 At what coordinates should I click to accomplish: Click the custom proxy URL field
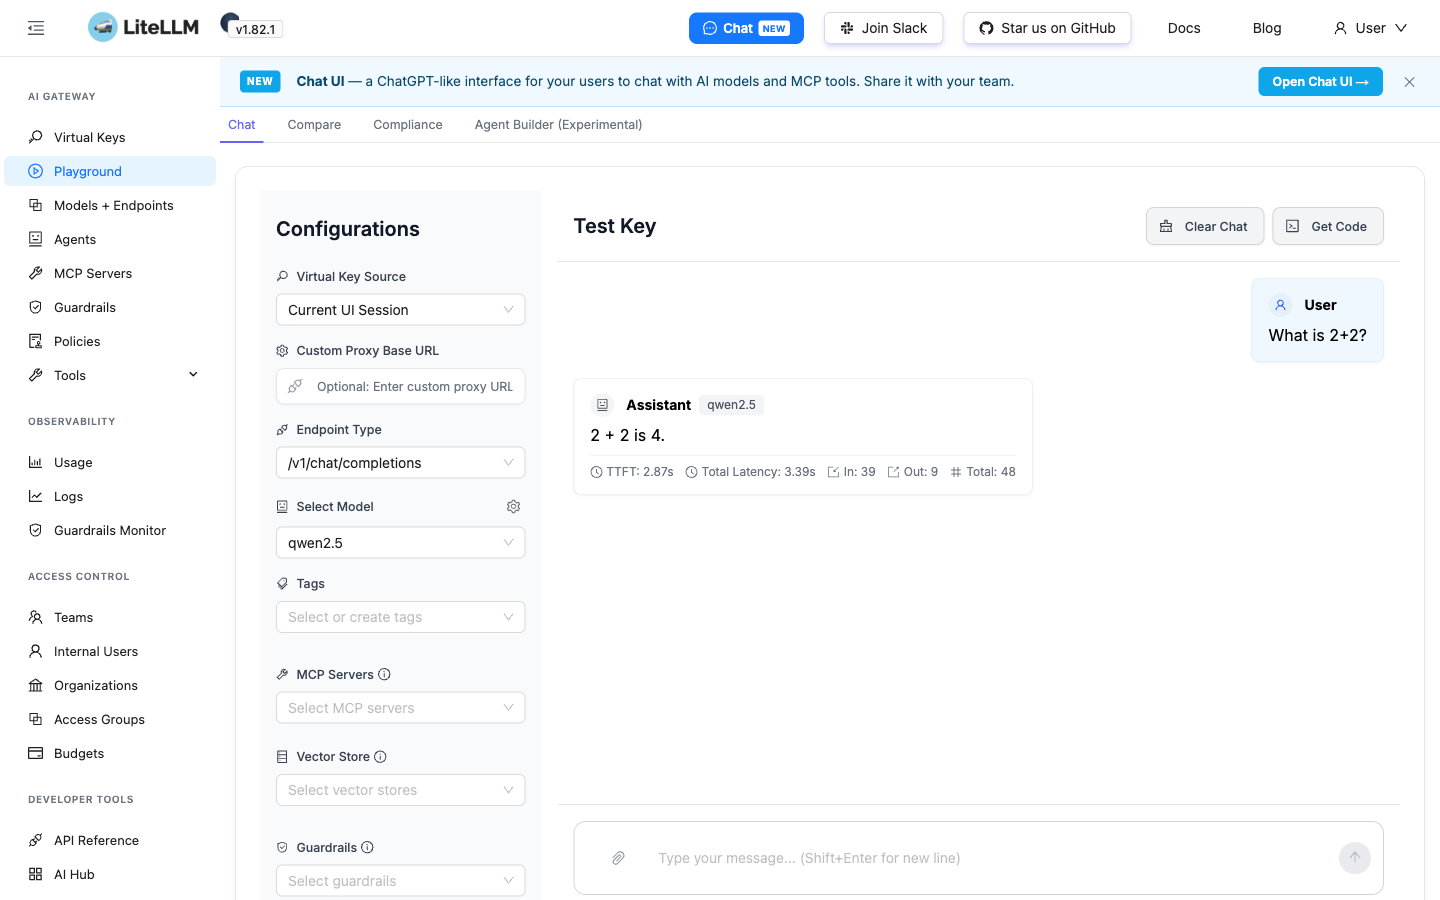point(400,387)
